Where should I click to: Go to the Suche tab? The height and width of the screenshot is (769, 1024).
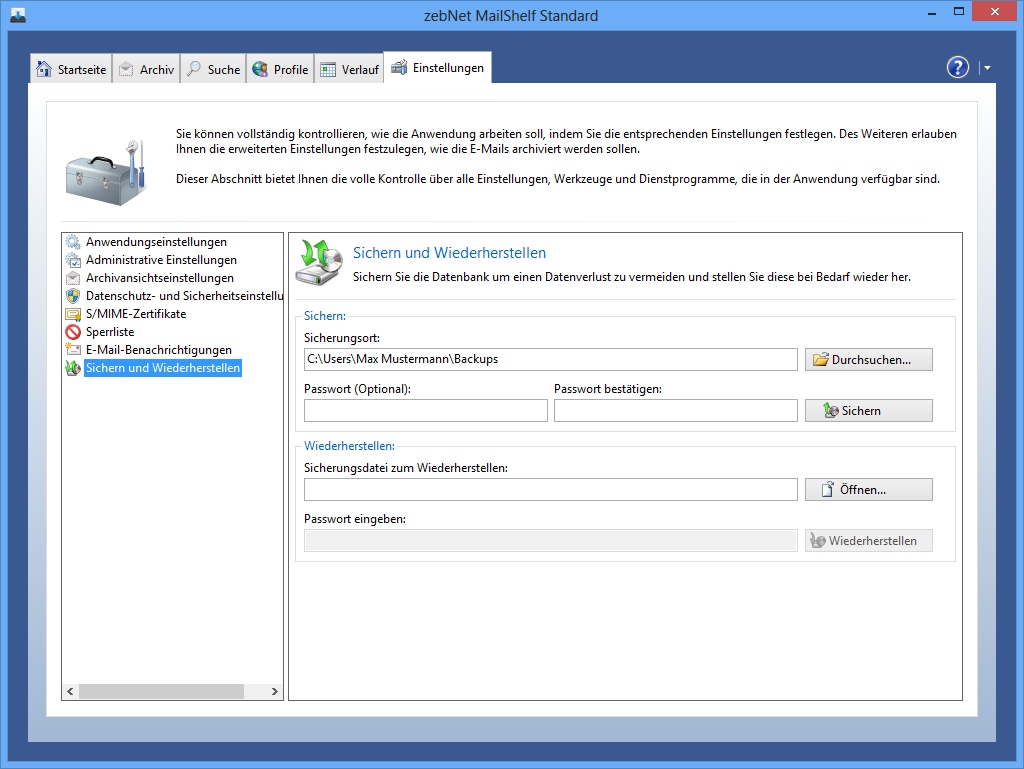tap(213, 69)
